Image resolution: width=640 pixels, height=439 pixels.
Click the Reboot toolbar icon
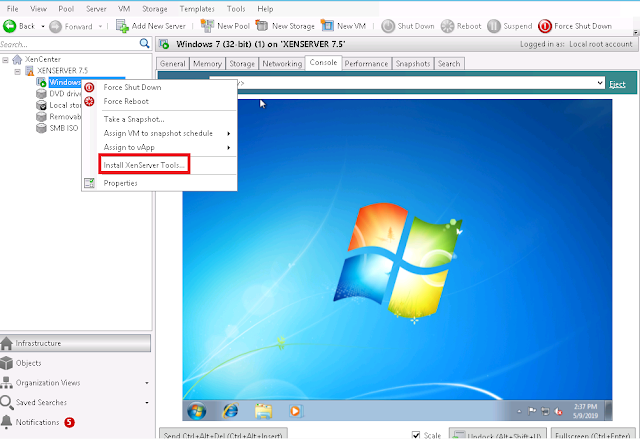(447, 26)
